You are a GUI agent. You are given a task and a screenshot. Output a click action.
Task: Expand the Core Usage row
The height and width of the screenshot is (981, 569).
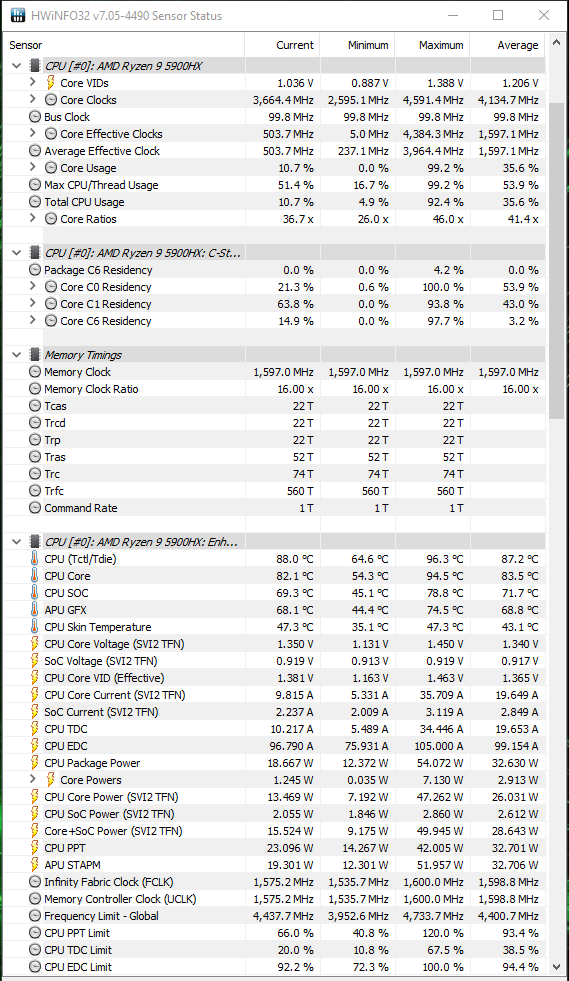coord(33,167)
